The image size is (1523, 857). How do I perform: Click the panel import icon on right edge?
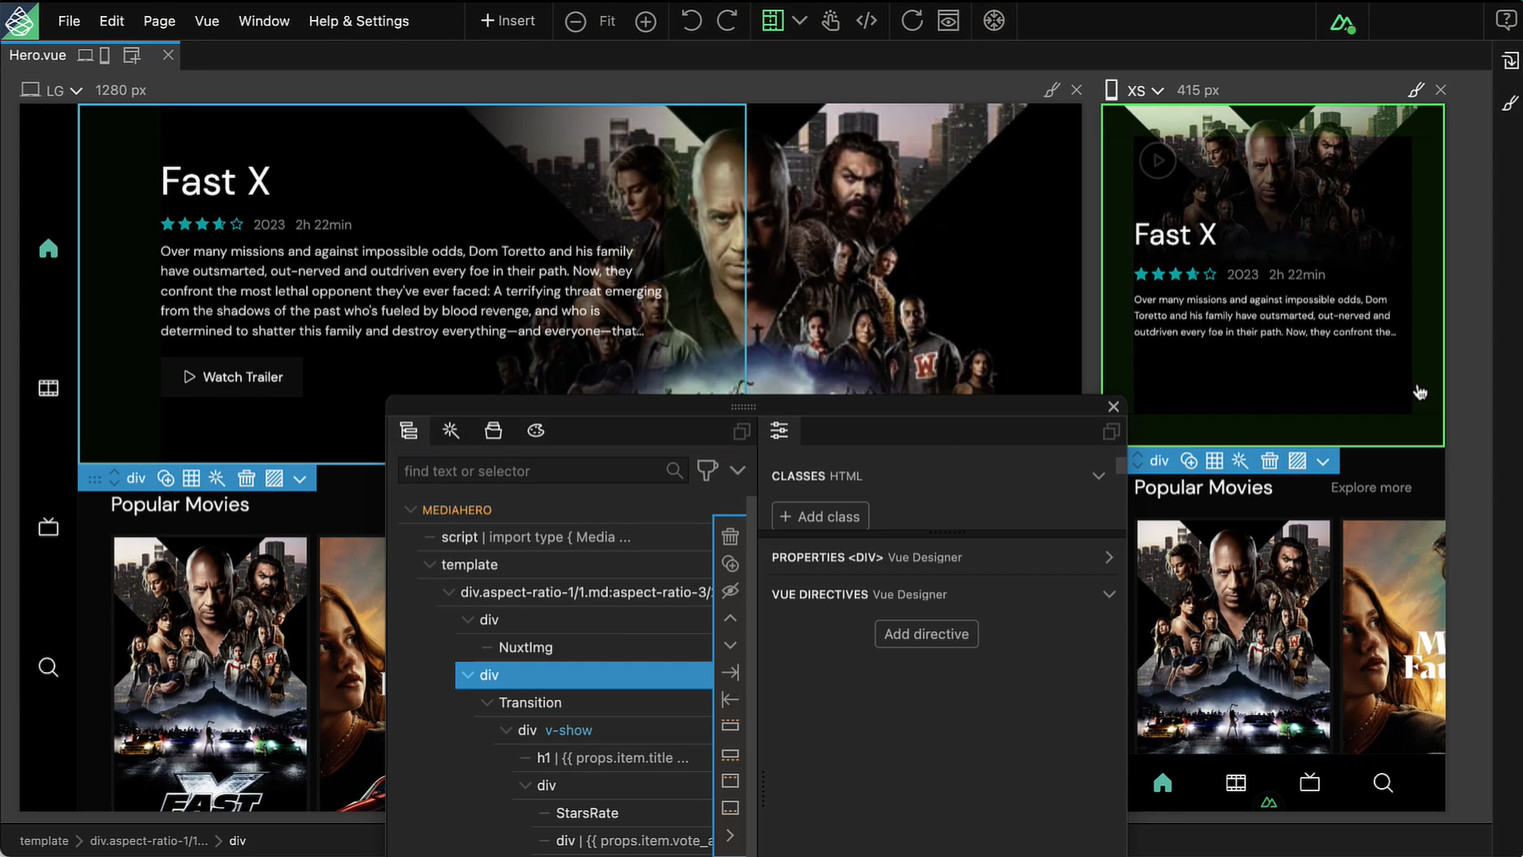click(1511, 62)
